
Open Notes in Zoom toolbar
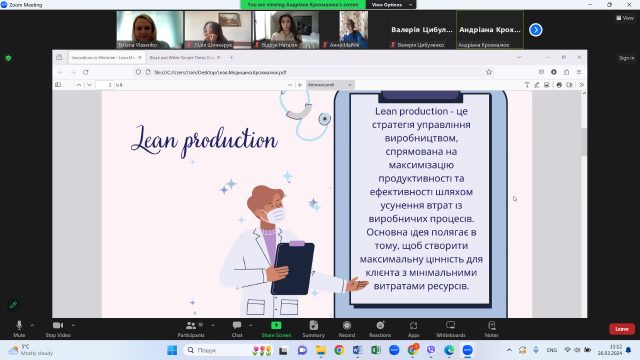(491, 329)
